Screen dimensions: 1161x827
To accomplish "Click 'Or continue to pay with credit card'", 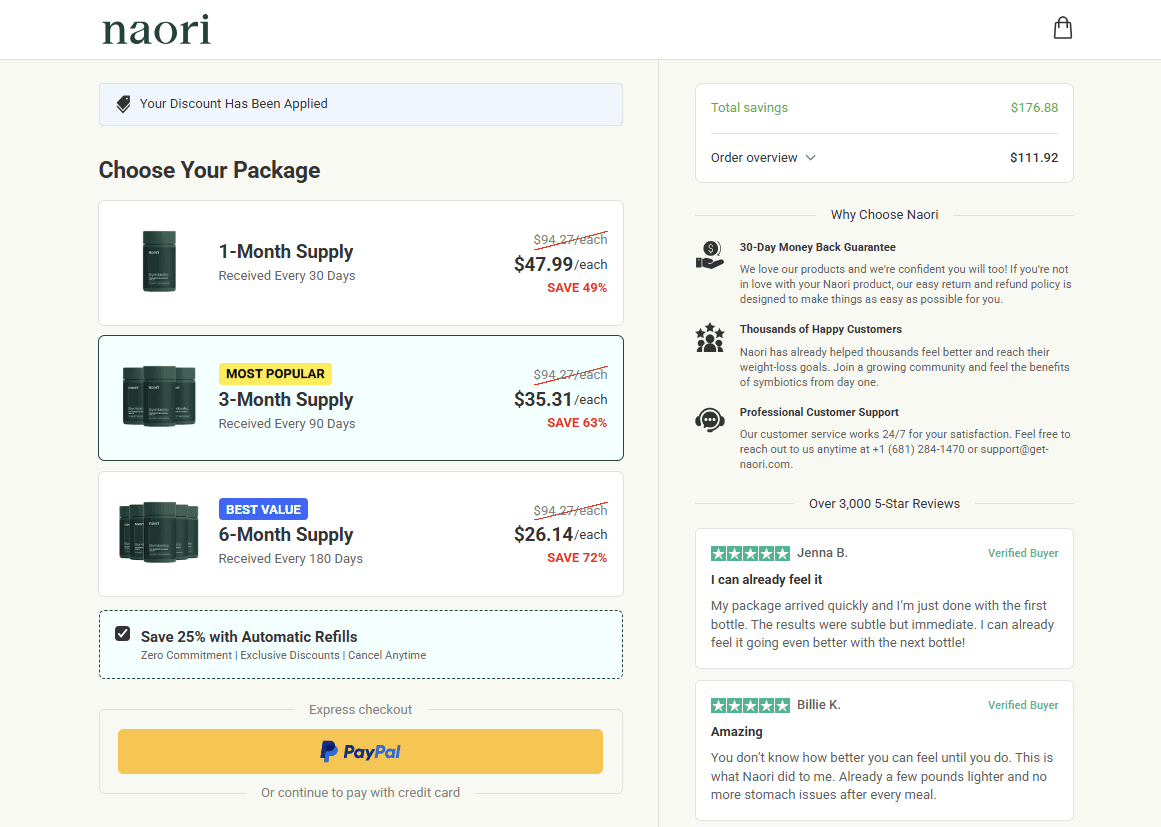I will tap(360, 793).
